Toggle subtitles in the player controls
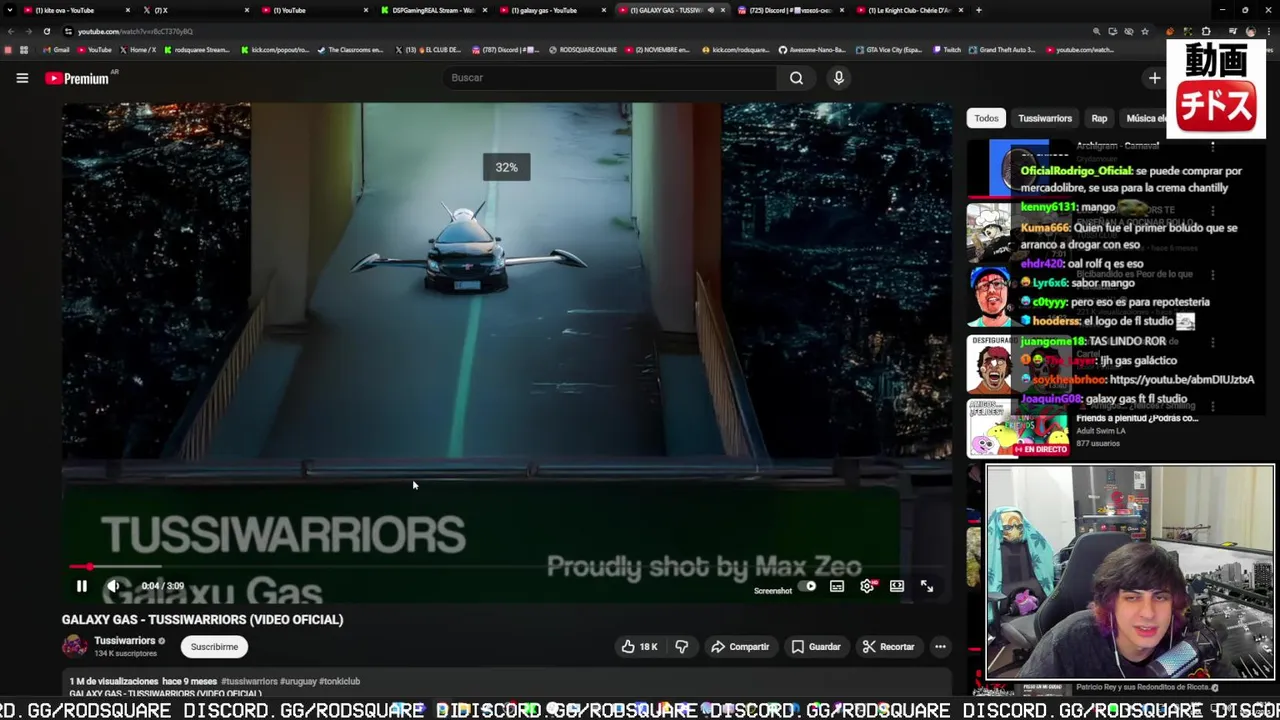This screenshot has height=720, width=1280. click(x=837, y=586)
